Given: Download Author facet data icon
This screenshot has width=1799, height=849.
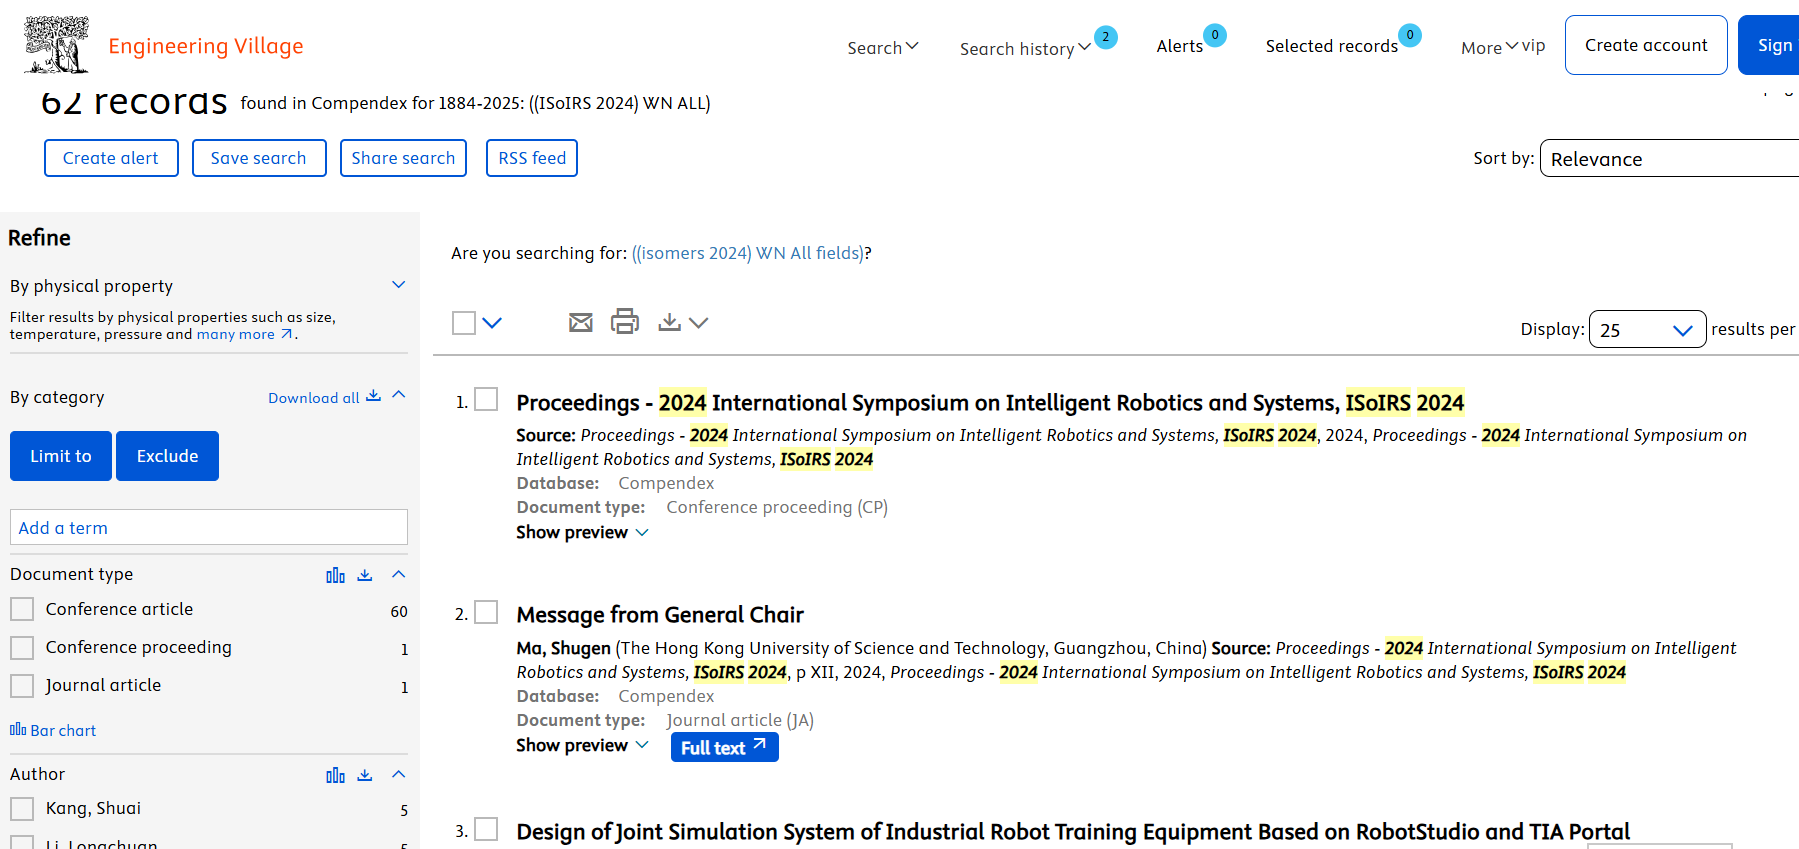Looking at the screenshot, I should (x=365, y=775).
